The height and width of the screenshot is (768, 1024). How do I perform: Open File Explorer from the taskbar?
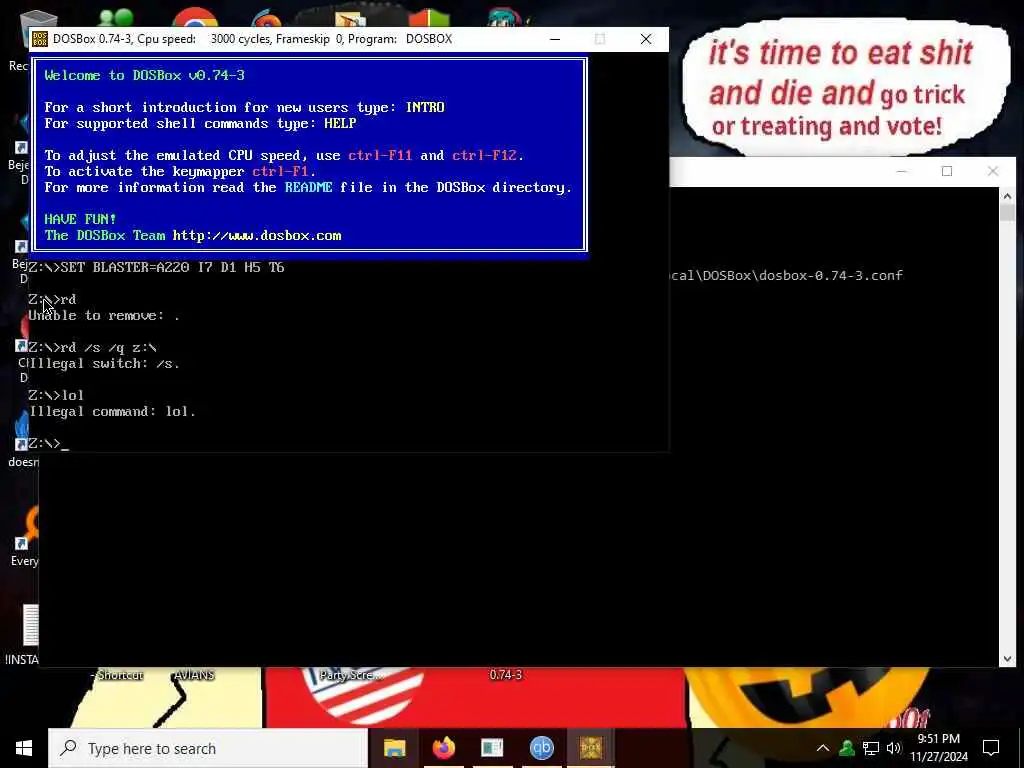[394, 748]
